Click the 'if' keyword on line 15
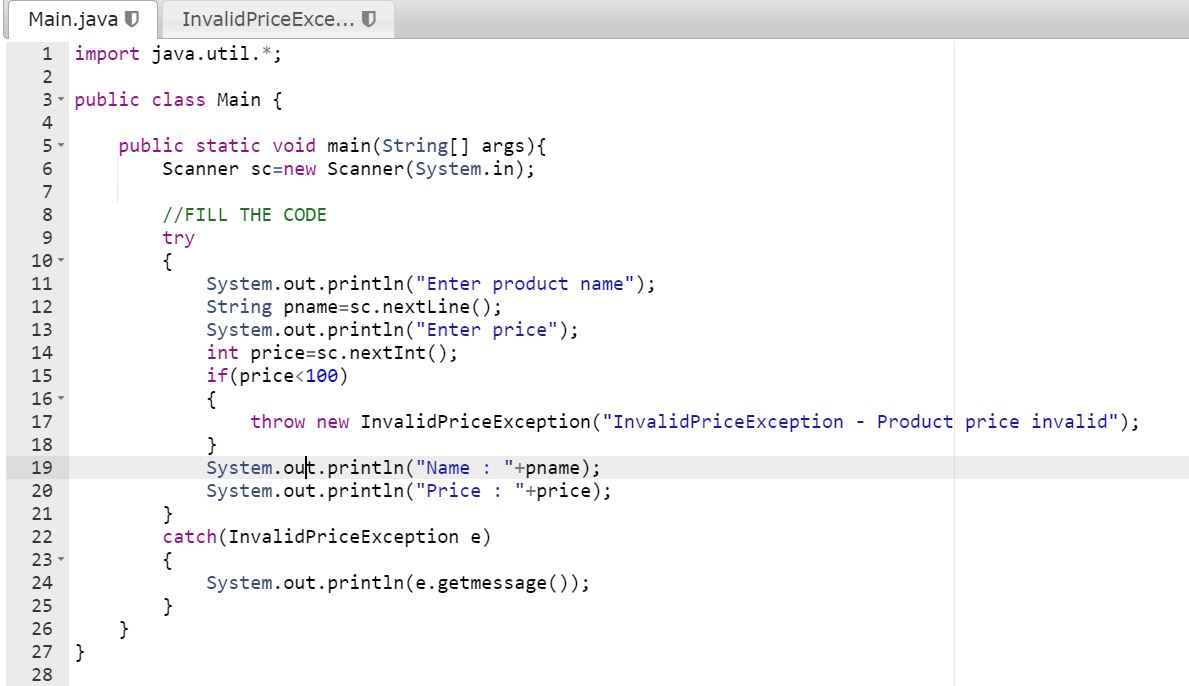This screenshot has width=1189, height=686. click(x=217, y=376)
